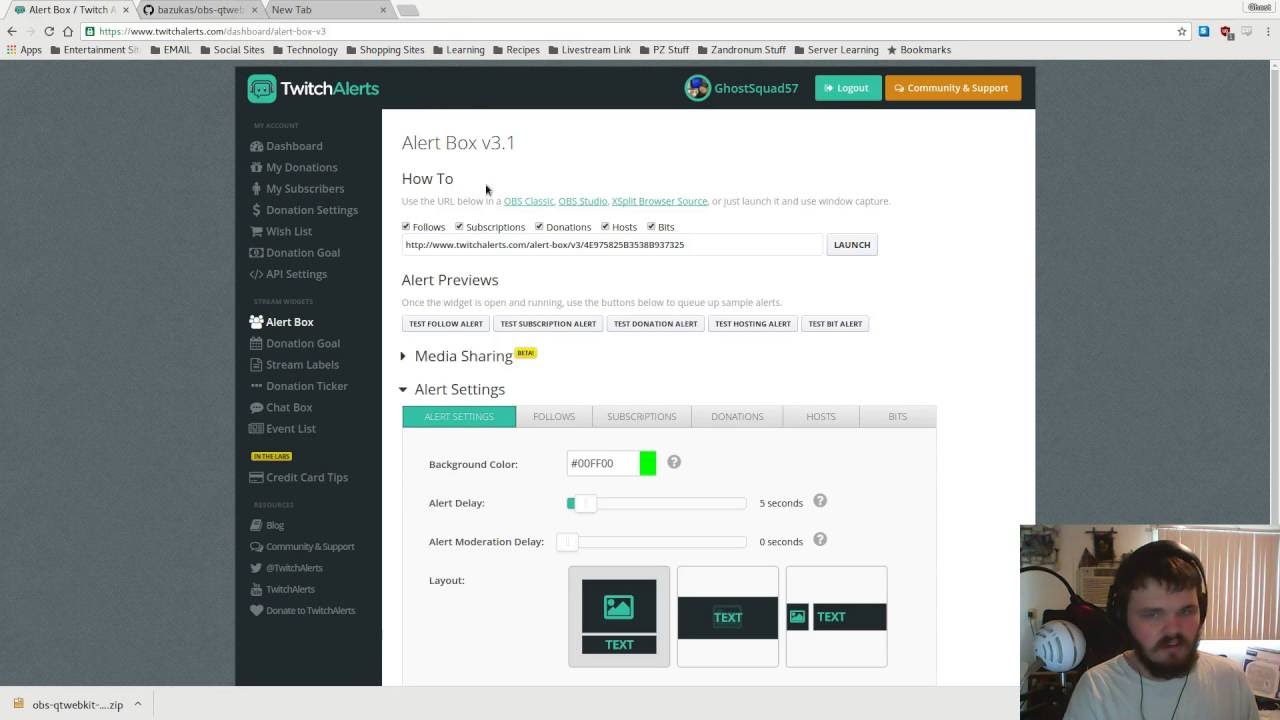
Task: Switch to the Donations settings tab
Action: click(x=737, y=416)
